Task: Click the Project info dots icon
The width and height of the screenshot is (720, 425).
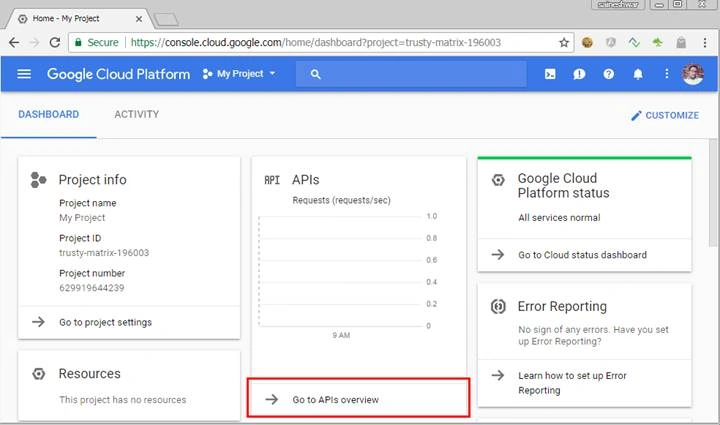Action: [38, 180]
